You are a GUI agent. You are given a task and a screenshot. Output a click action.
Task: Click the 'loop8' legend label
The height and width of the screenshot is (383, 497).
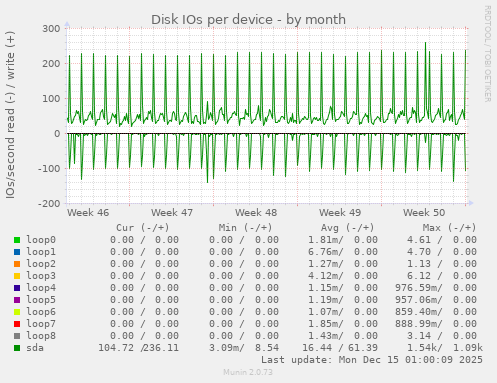coord(41,336)
